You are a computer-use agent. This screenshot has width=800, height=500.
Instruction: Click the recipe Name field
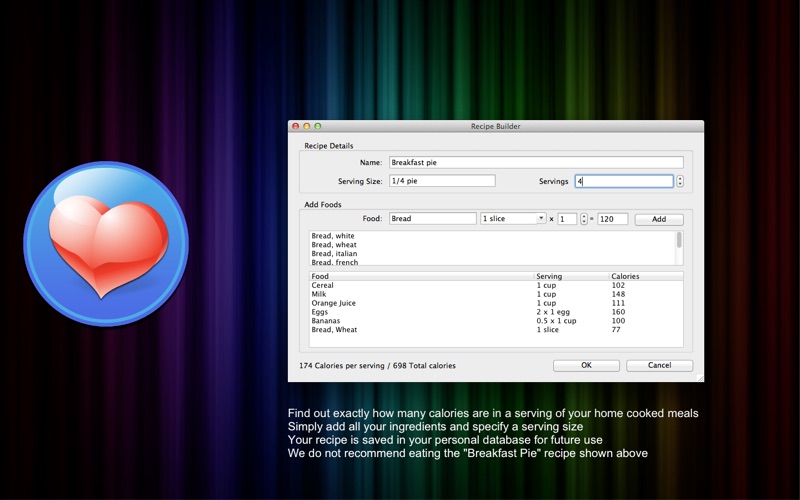coord(536,162)
